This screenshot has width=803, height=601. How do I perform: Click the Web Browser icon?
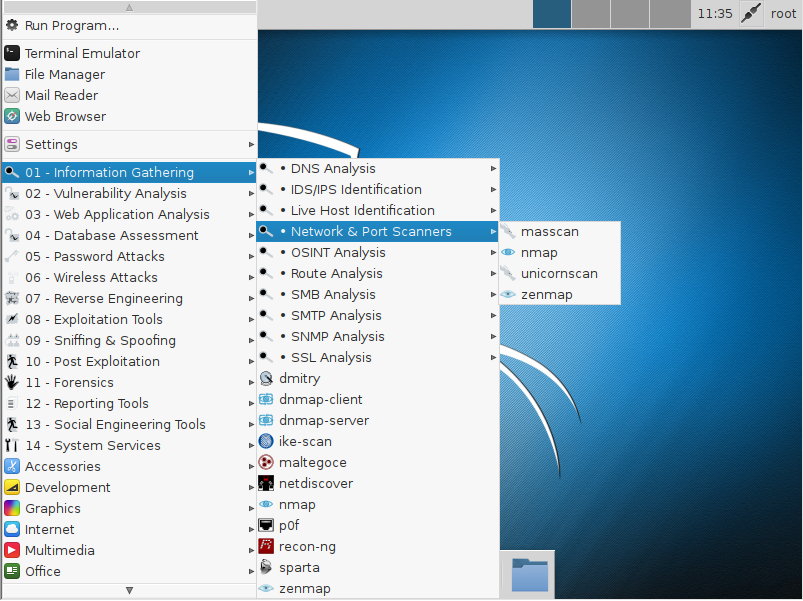[12, 116]
